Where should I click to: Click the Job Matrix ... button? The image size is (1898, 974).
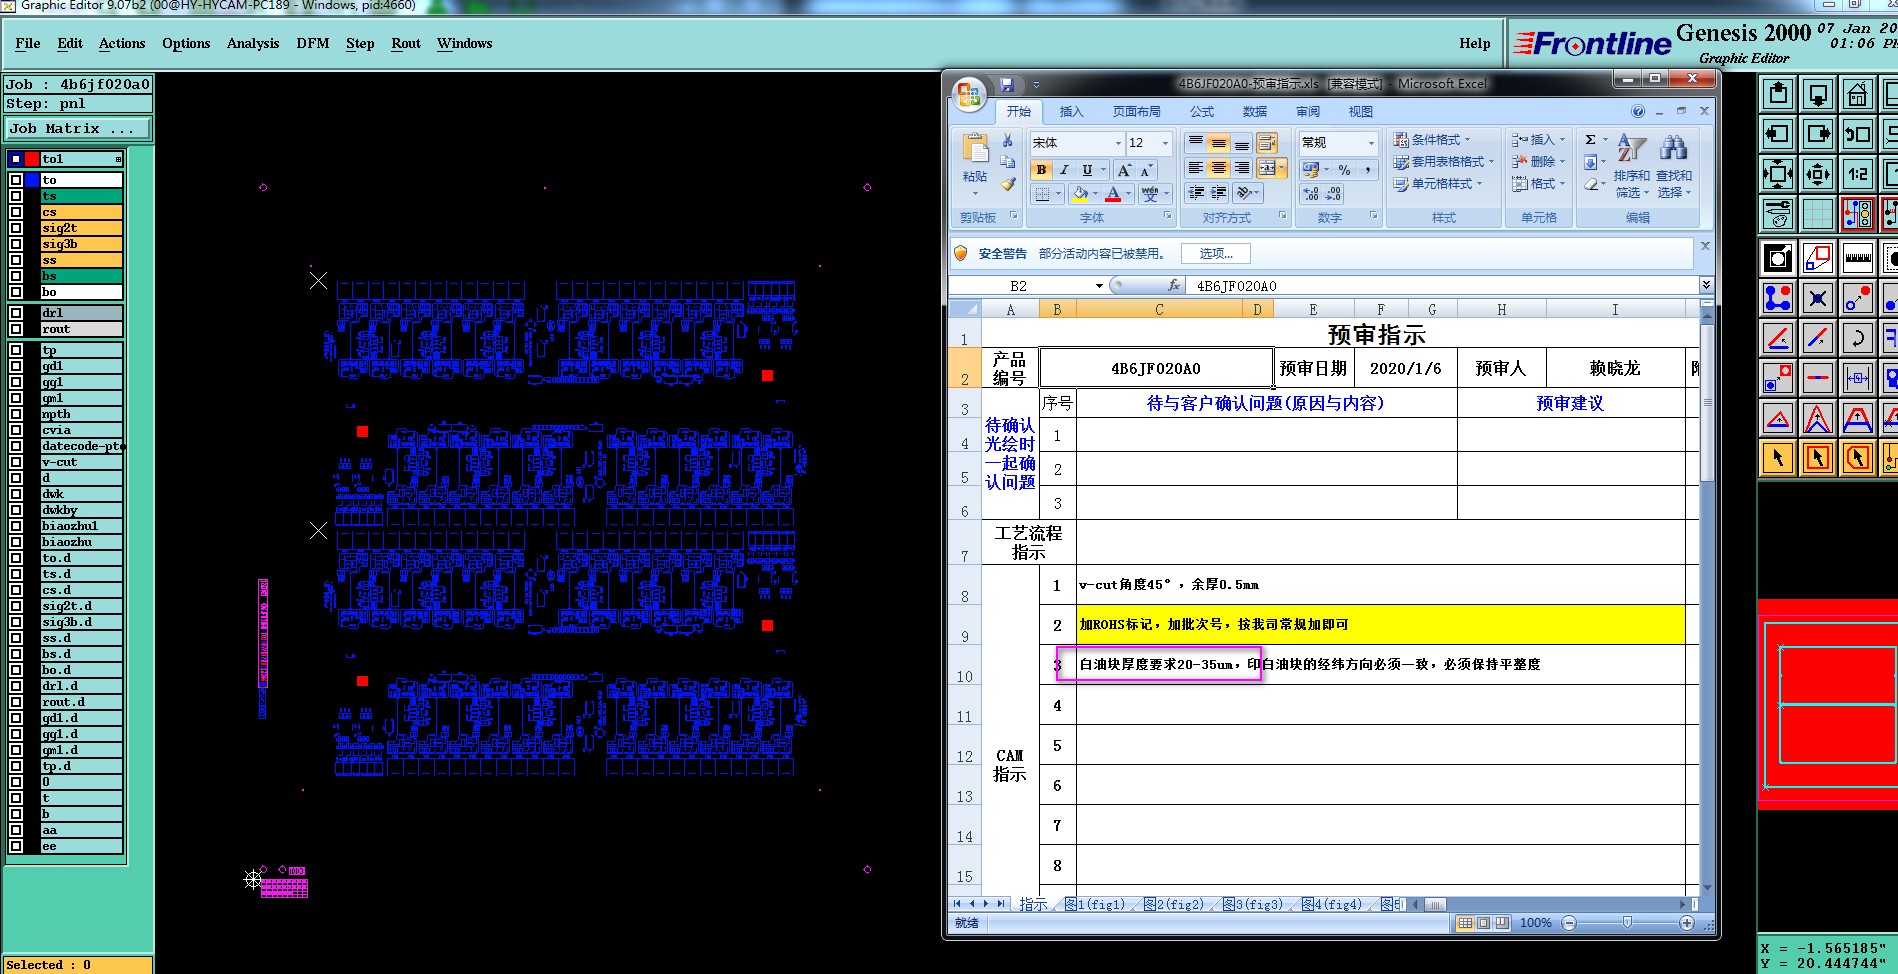tap(77, 129)
